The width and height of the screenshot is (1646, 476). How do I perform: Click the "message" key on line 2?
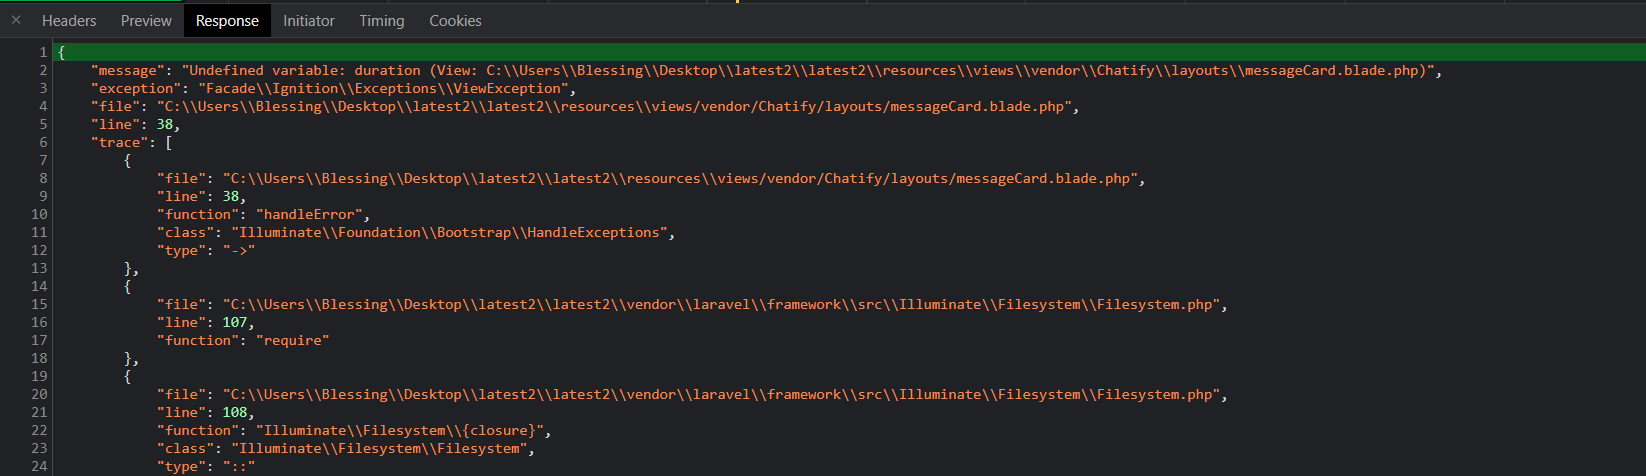(x=127, y=70)
